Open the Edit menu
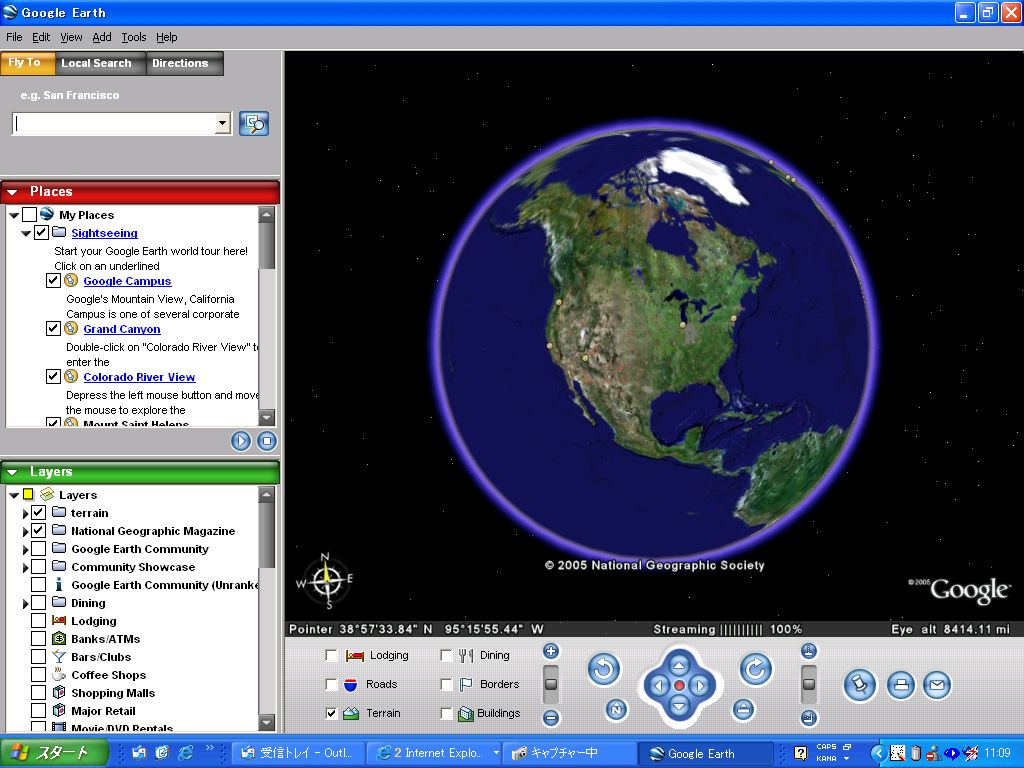1024x768 pixels. [41, 37]
